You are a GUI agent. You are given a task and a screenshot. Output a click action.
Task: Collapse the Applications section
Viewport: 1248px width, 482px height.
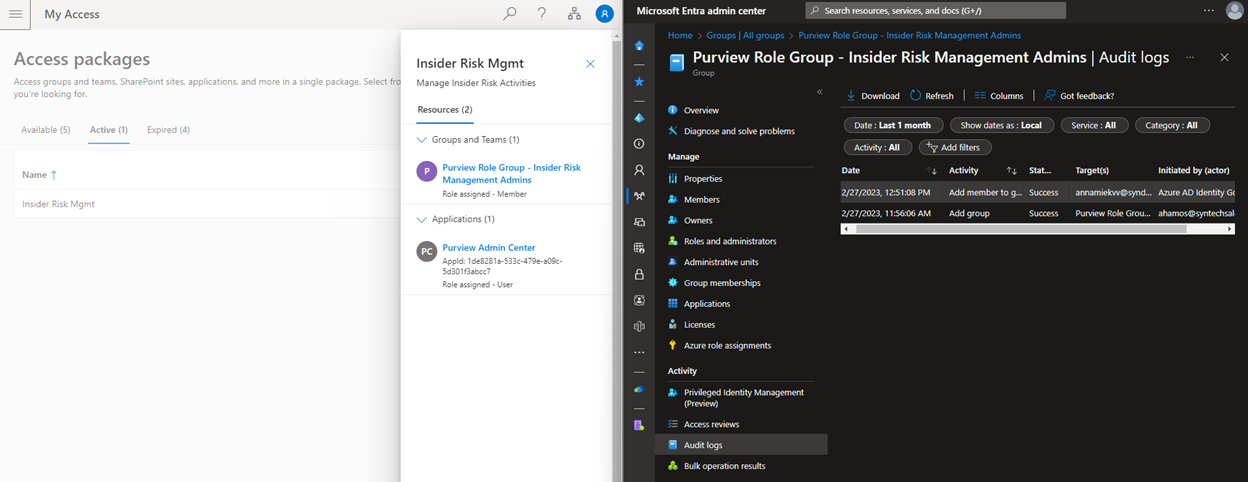click(x=422, y=219)
